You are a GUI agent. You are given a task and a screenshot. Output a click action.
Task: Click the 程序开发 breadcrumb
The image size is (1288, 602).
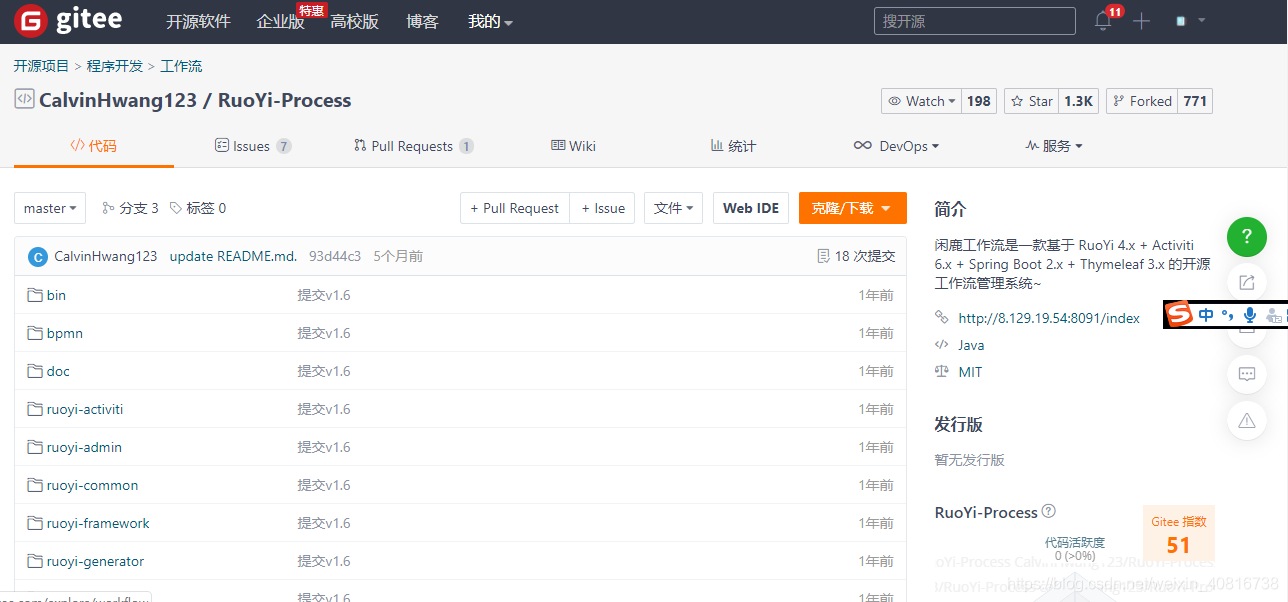pyautogui.click(x=114, y=66)
